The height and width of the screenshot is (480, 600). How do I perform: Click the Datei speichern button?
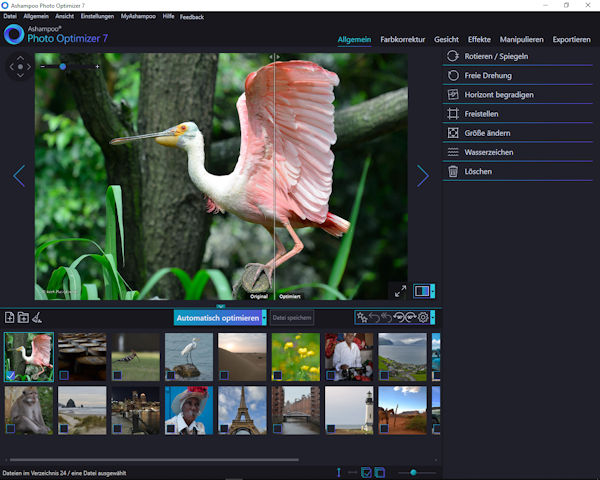292,318
